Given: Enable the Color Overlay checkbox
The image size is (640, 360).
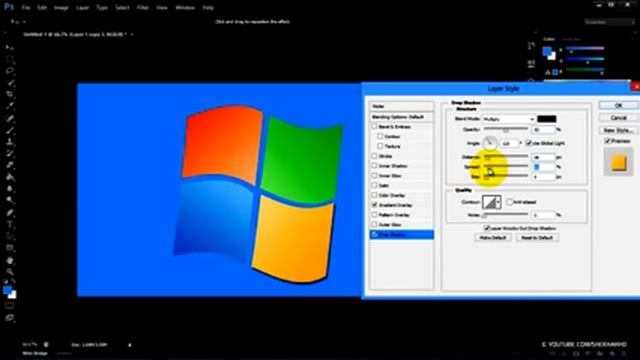Looking at the screenshot, I should click(x=374, y=196).
